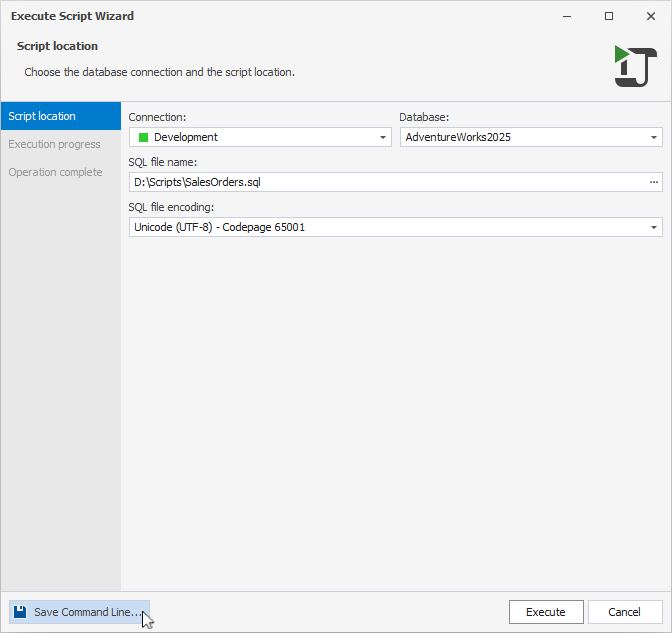
Task: Click the AdventureWorks2025 database value
Action: (x=458, y=137)
